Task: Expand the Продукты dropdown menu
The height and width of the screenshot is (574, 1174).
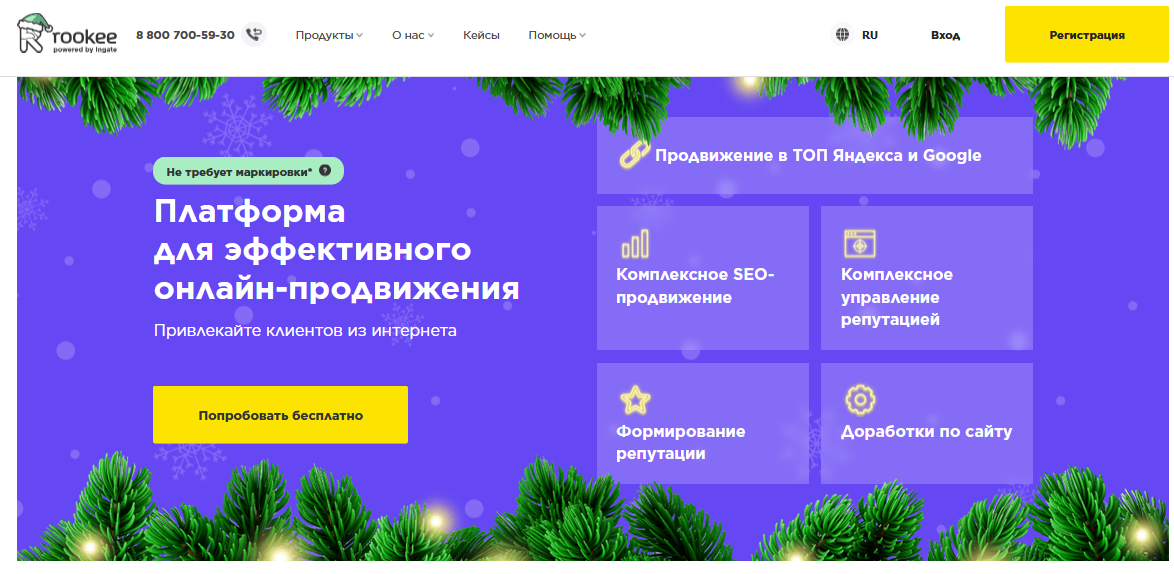Action: click(x=329, y=35)
